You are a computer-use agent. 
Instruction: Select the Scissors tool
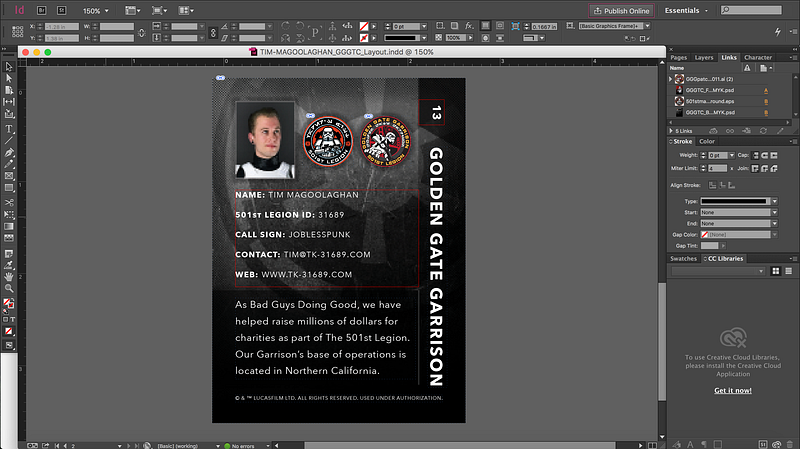(x=9, y=203)
